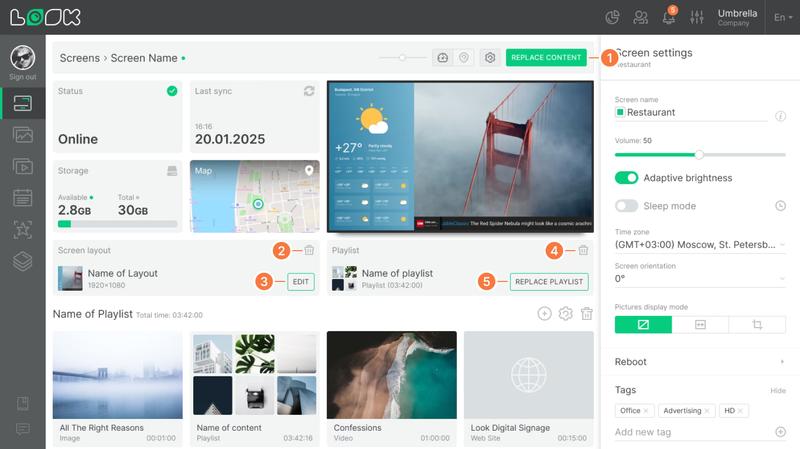Open the Sleep mode clock schedule icon
Screen dimensions: 800x449
point(780,206)
